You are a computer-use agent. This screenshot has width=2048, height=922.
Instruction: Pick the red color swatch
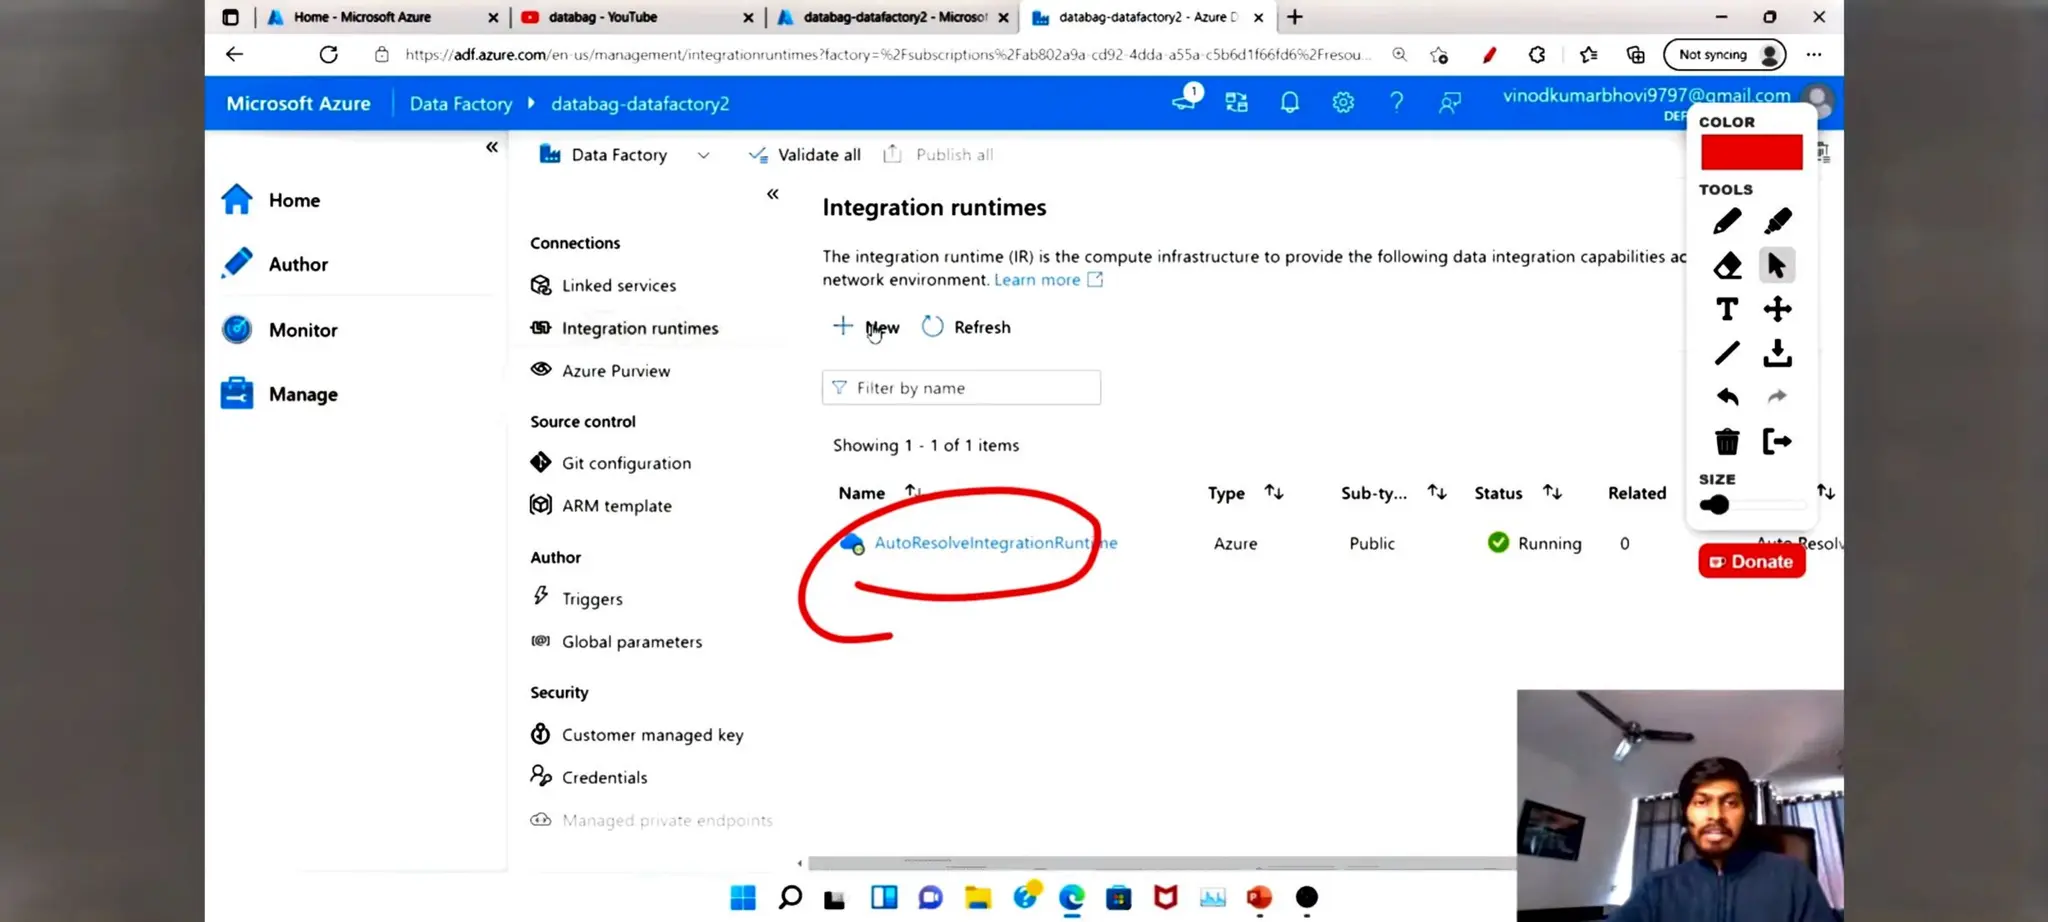(1752, 152)
